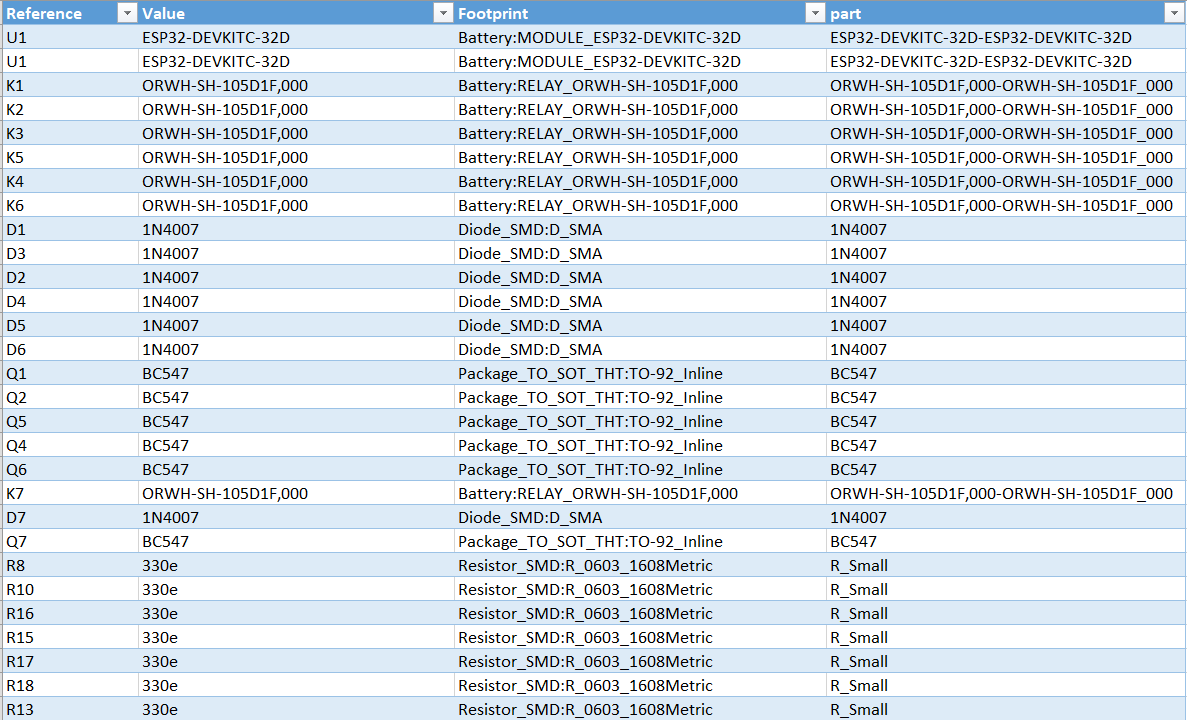The width and height of the screenshot is (1187, 720).
Task: Click the 1N4007 part cell in row D2
Action: pos(1006,278)
